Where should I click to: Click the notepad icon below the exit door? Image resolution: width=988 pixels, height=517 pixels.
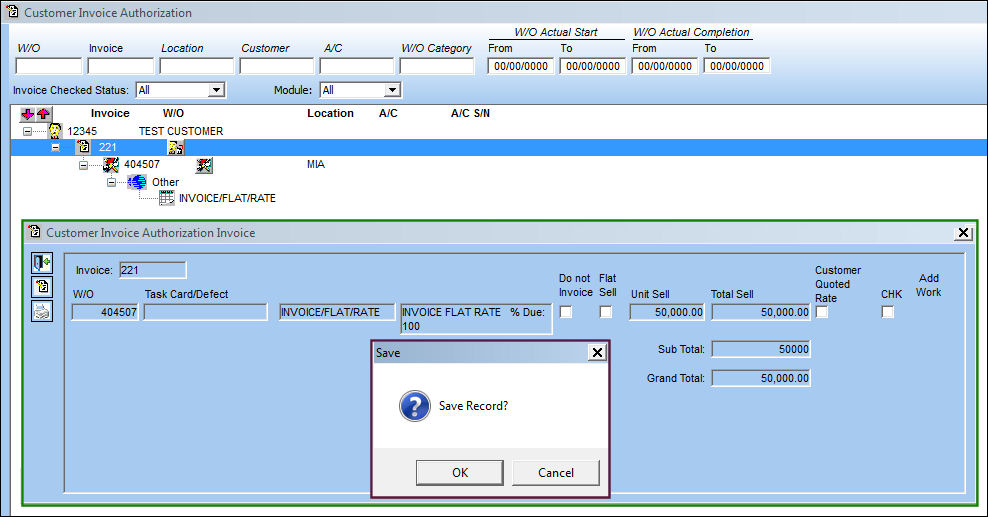(x=42, y=287)
